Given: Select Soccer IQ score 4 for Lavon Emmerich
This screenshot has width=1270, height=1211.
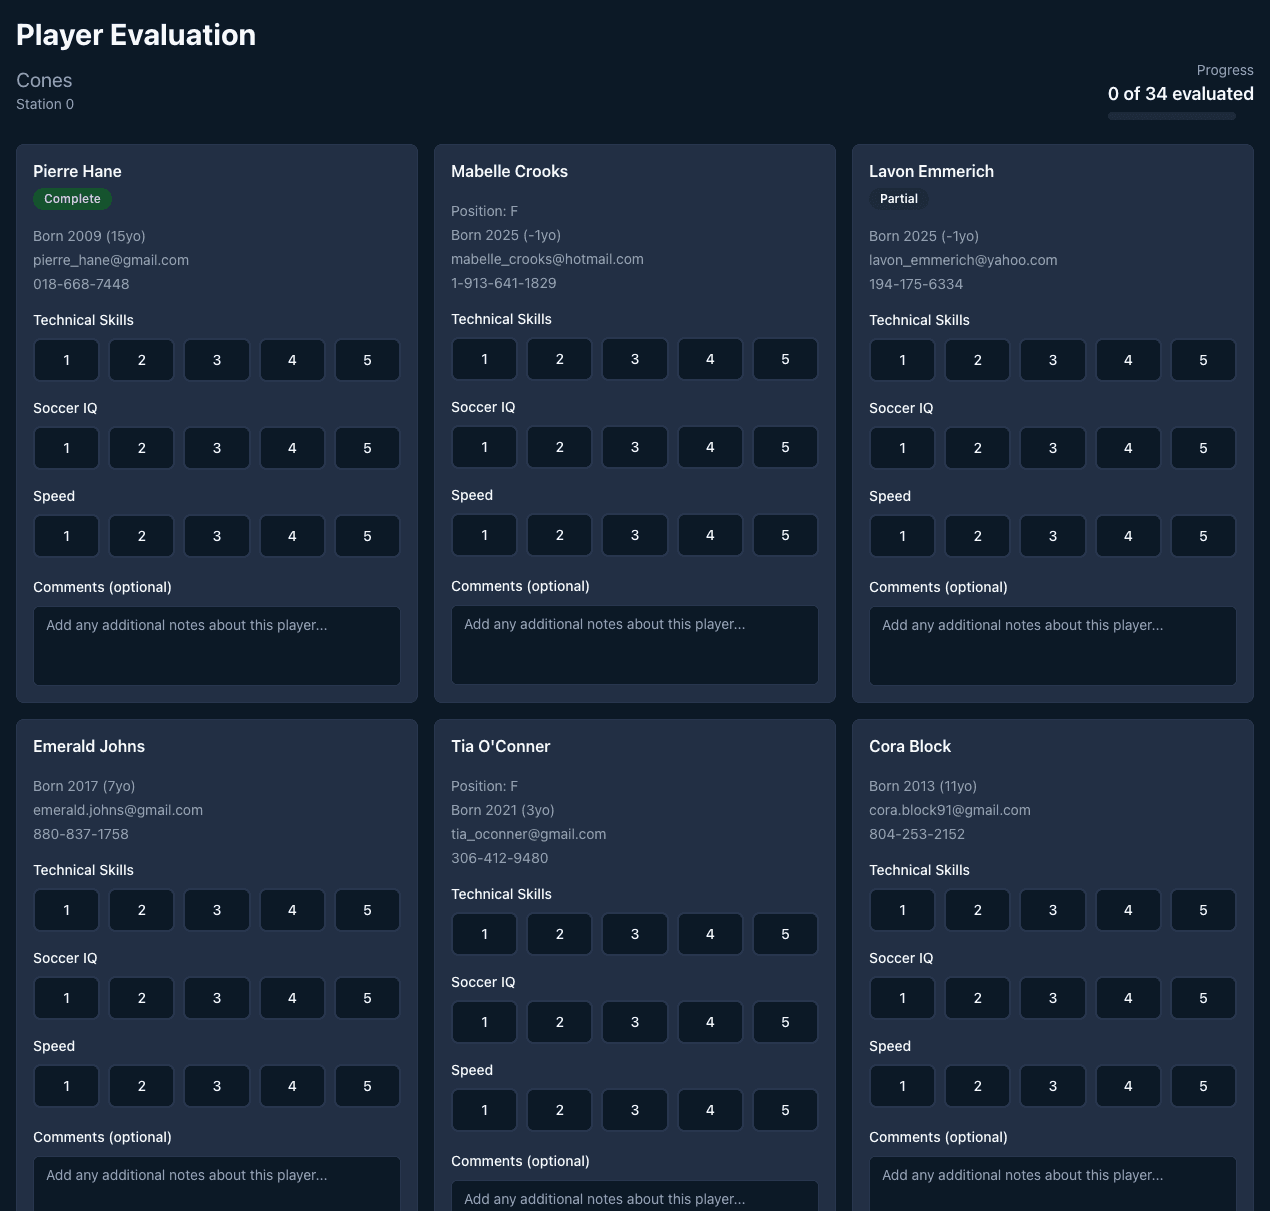Looking at the screenshot, I should click(1128, 448).
